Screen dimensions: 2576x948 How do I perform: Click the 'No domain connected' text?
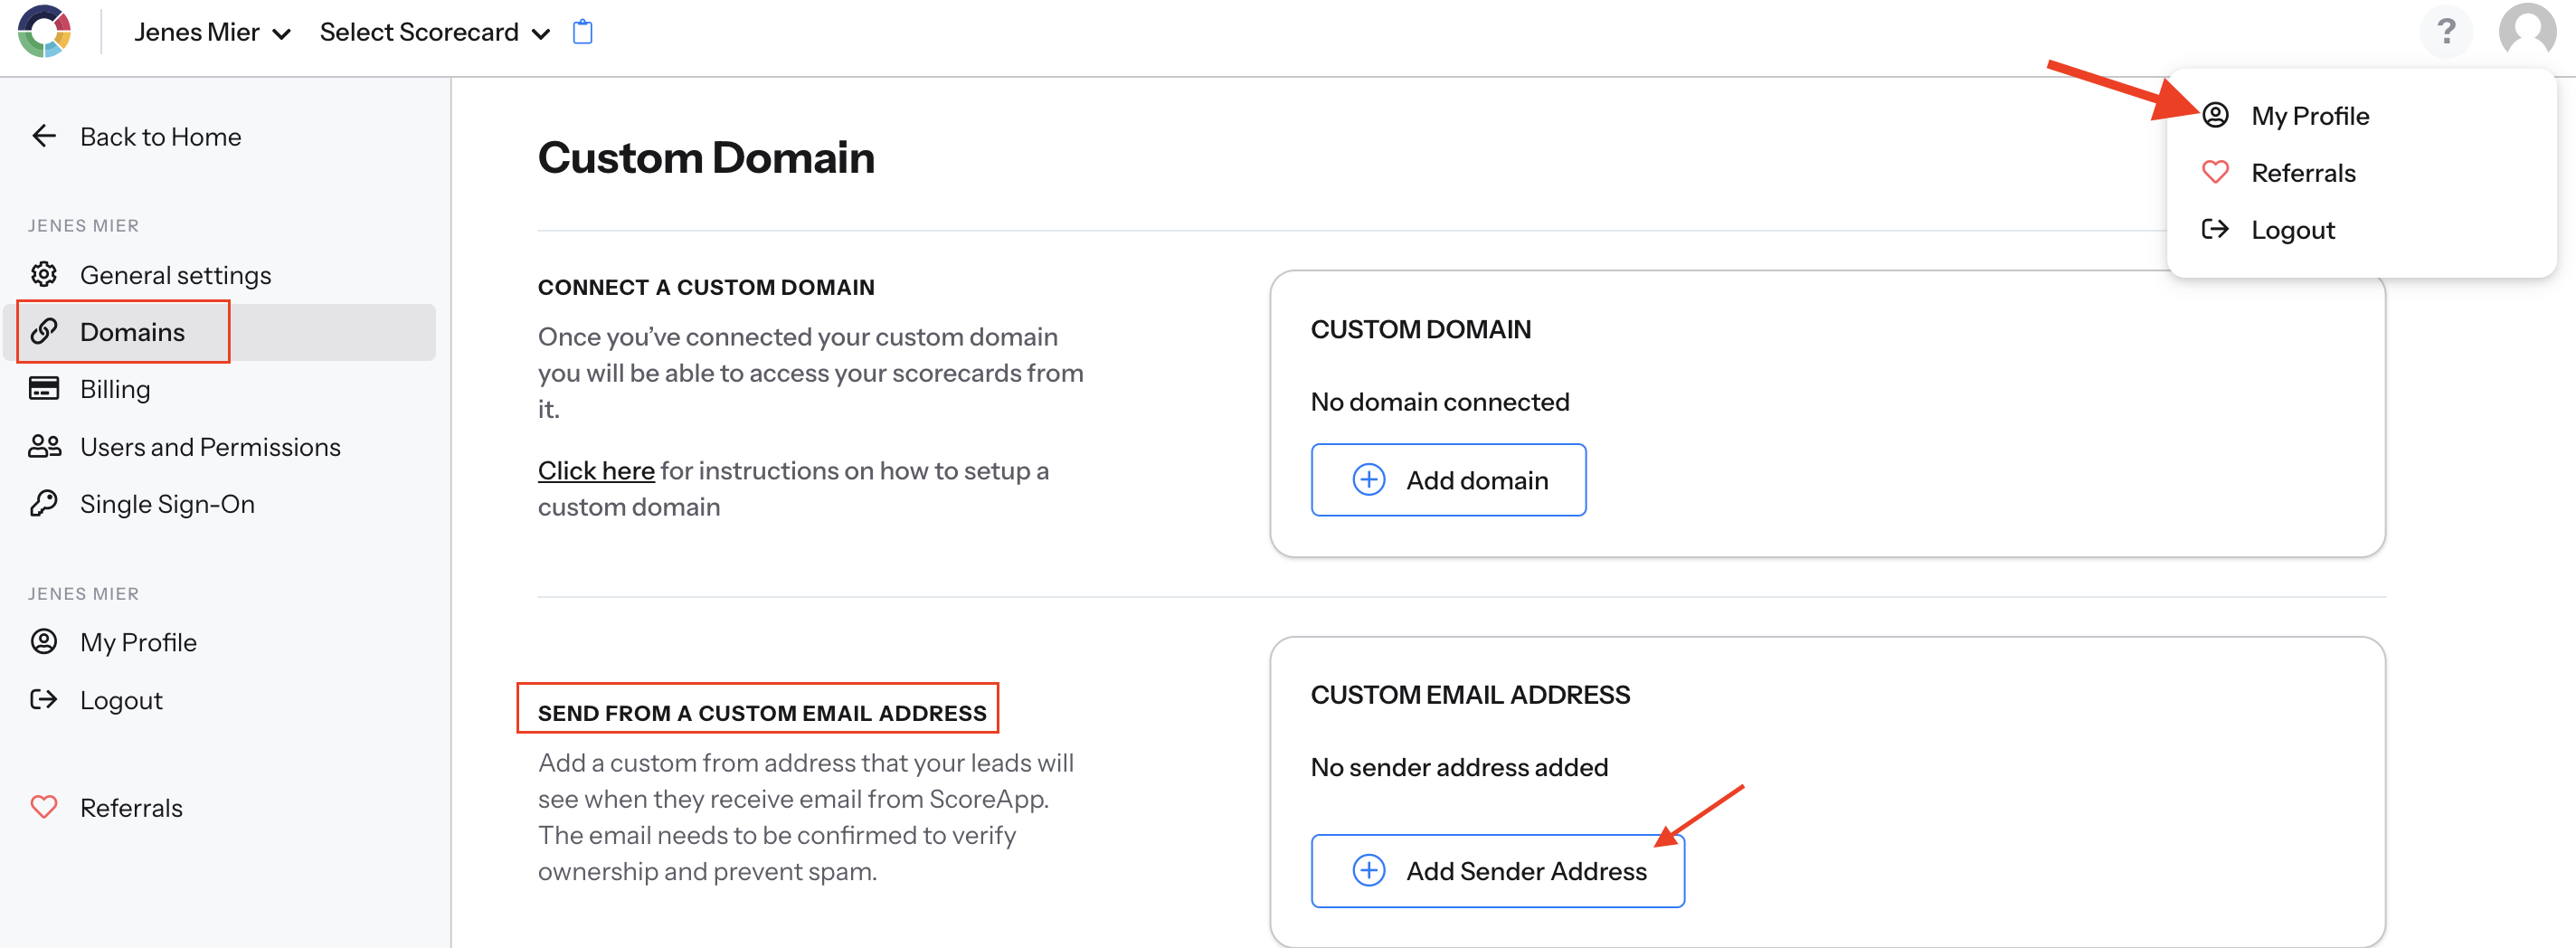click(1440, 402)
